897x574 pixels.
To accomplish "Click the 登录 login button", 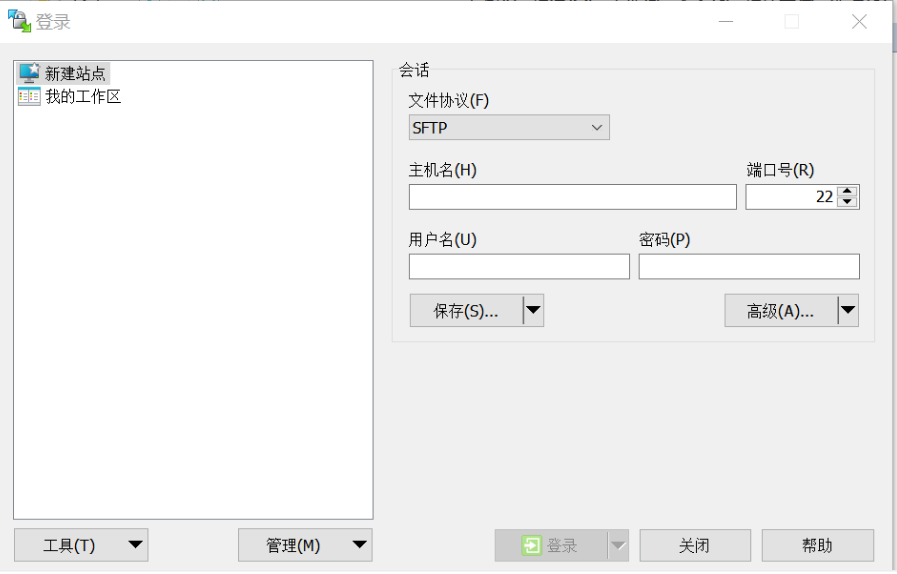I will click(x=551, y=545).
